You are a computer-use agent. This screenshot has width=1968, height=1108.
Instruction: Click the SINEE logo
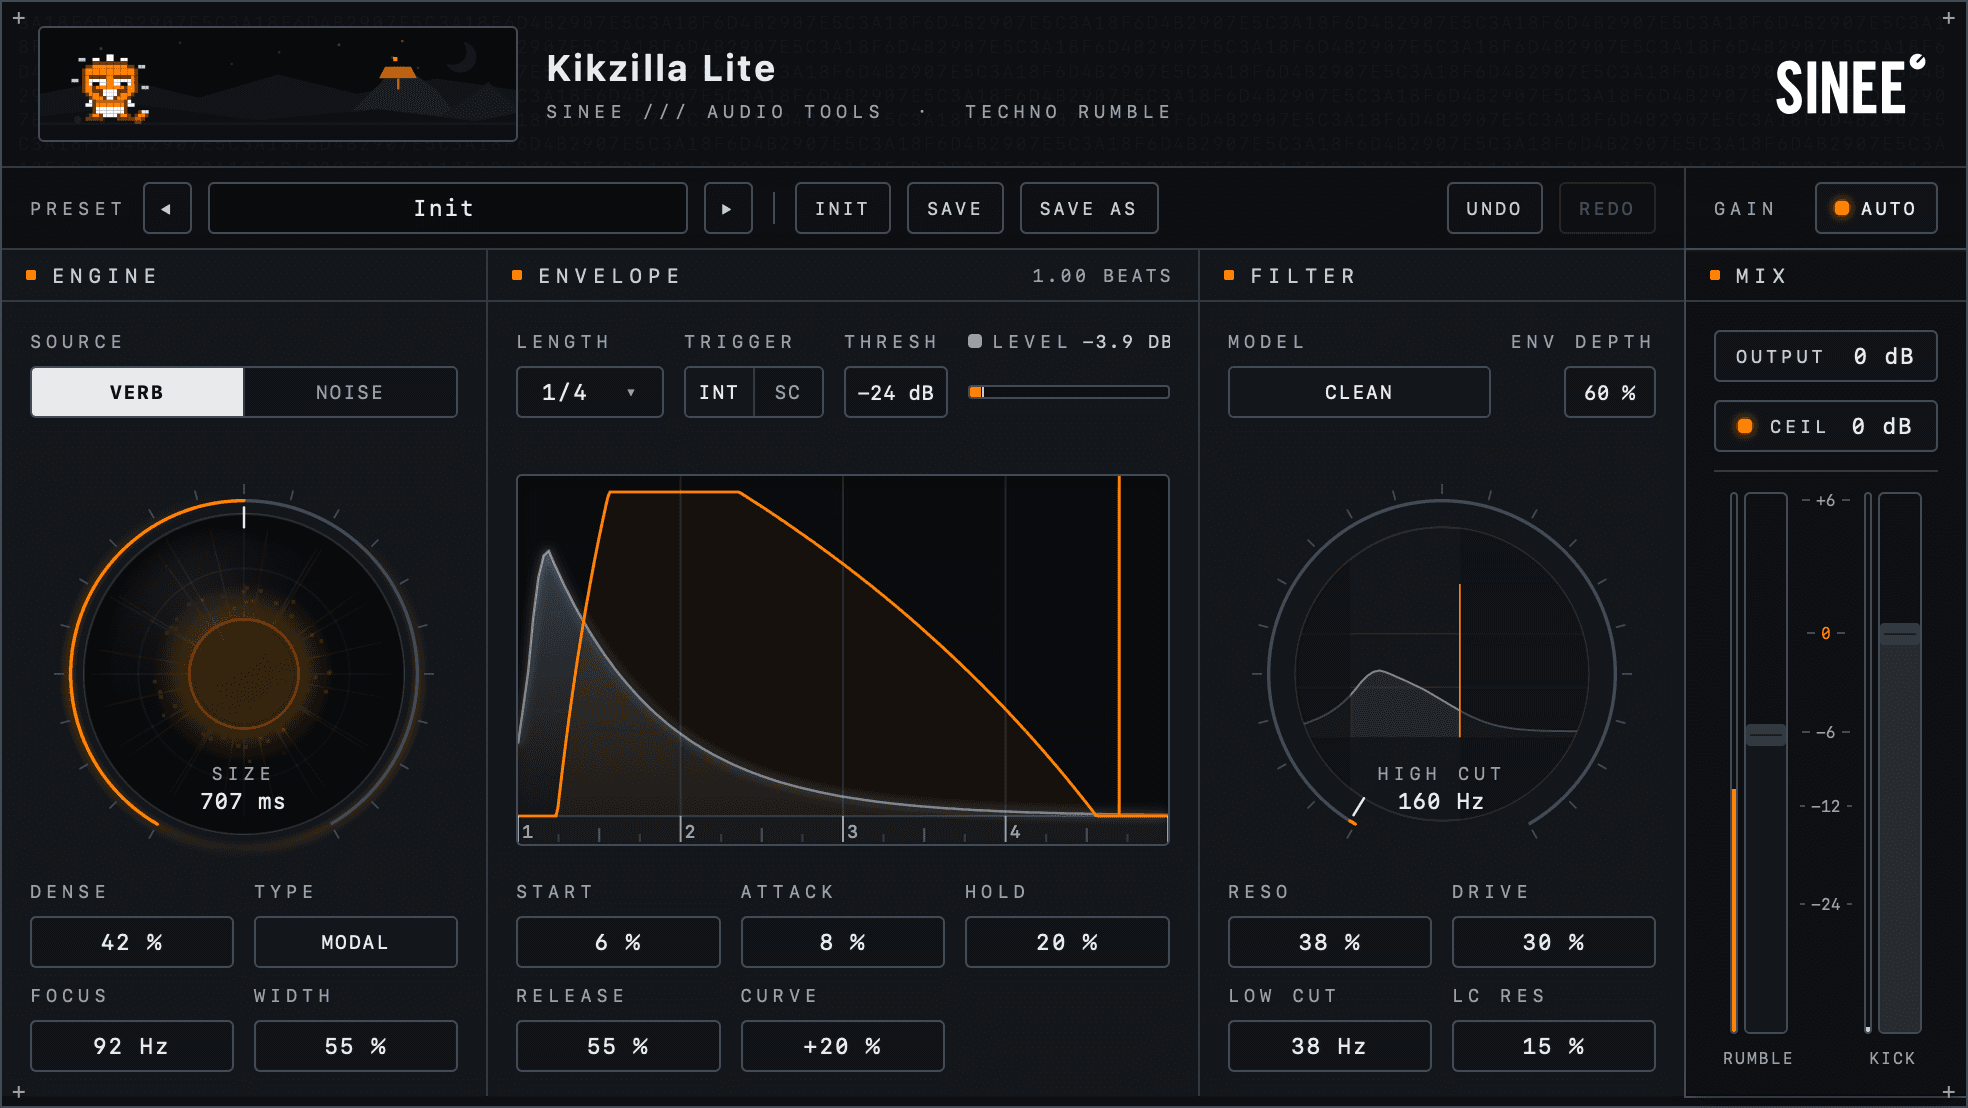coord(1849,86)
